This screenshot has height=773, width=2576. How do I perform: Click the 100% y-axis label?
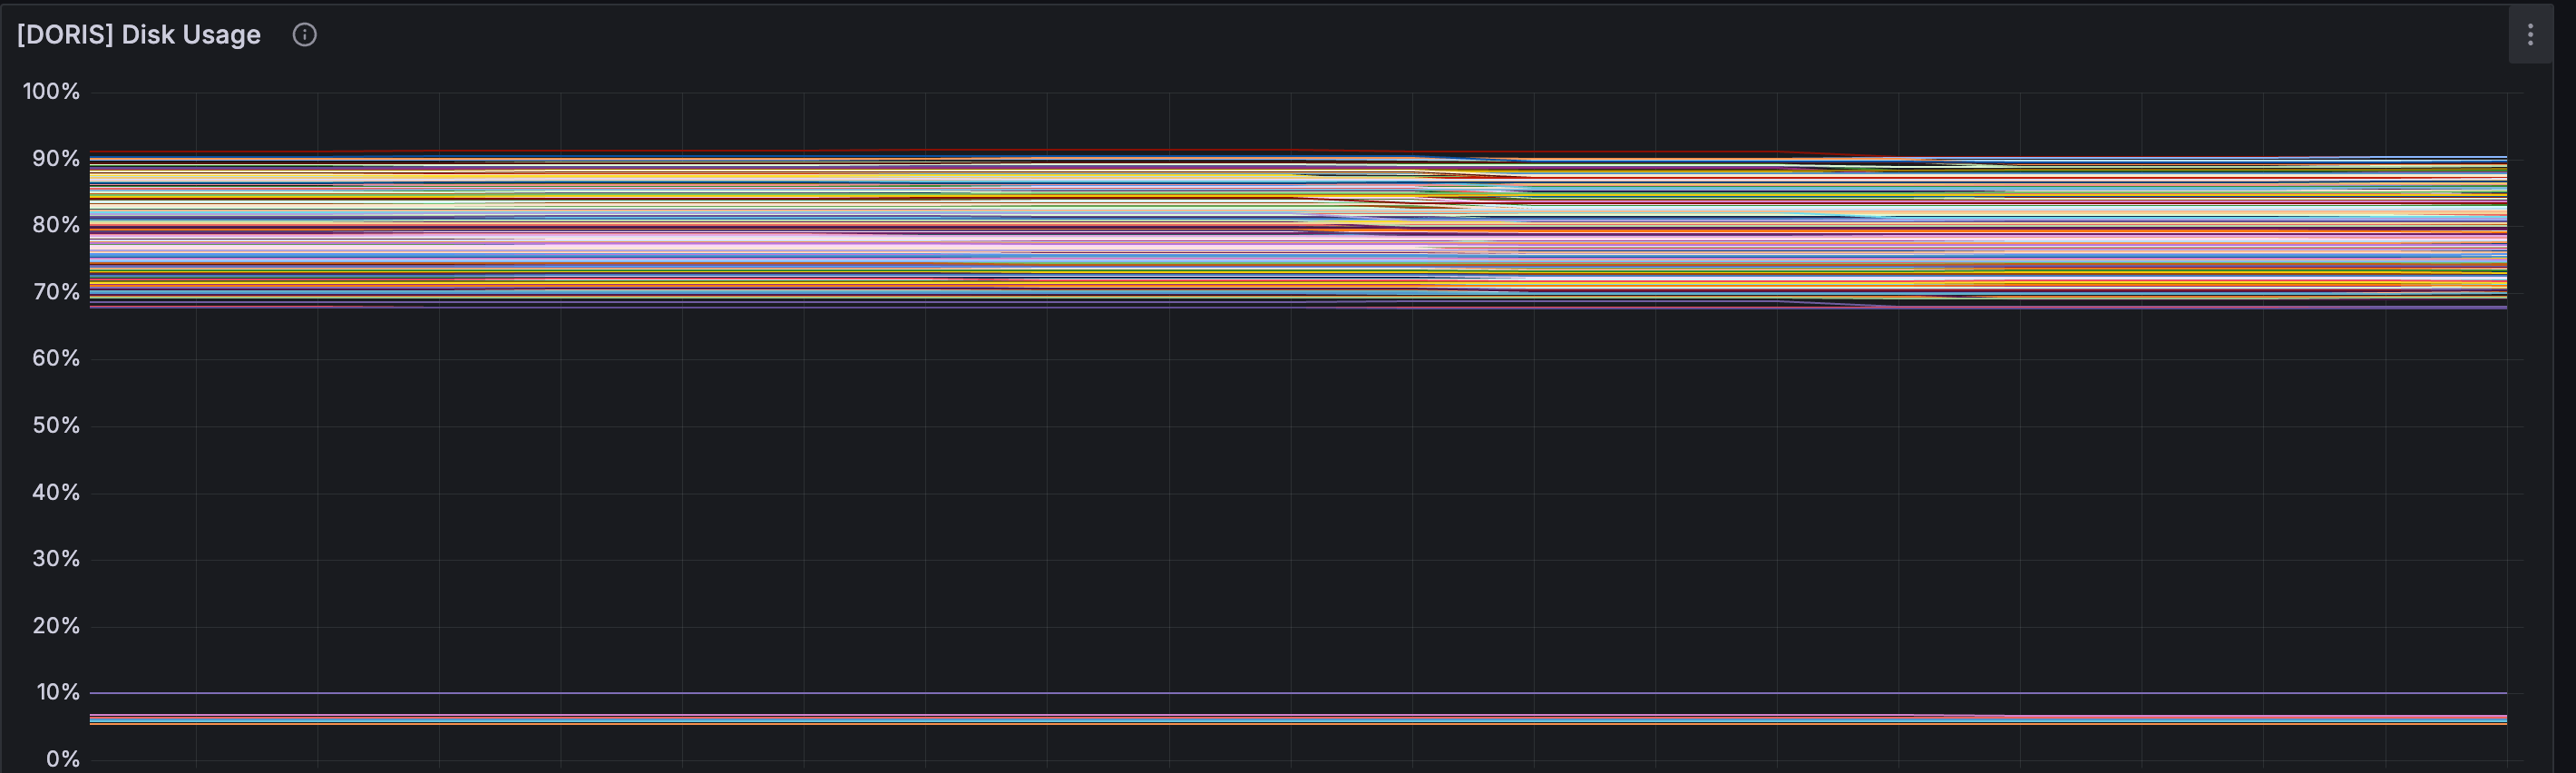coord(51,92)
